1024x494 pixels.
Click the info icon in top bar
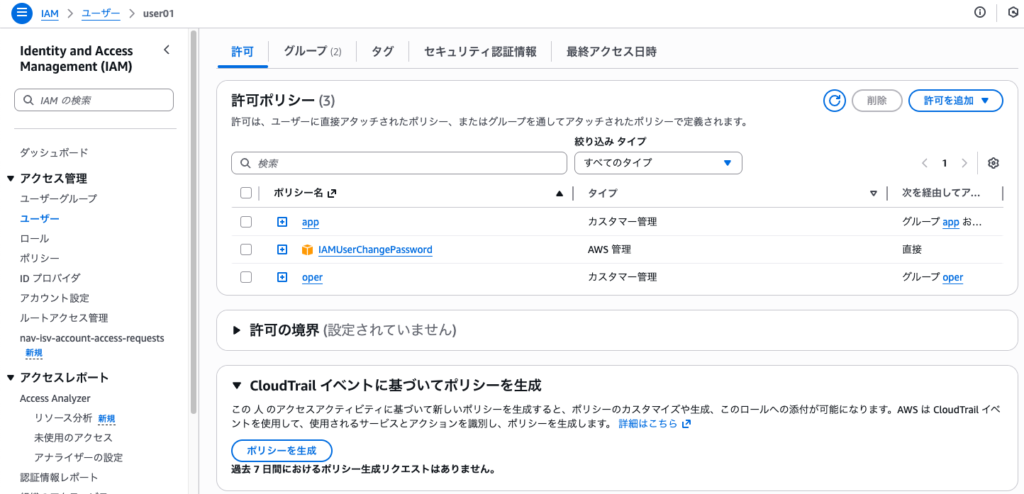point(979,12)
